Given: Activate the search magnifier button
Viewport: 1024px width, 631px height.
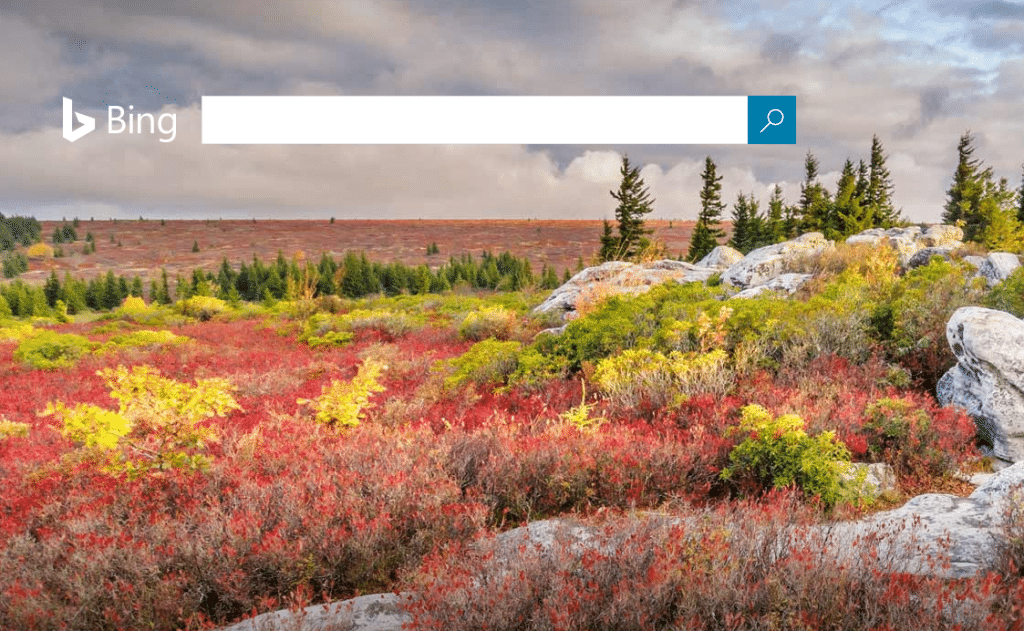Looking at the screenshot, I should click(x=771, y=120).
